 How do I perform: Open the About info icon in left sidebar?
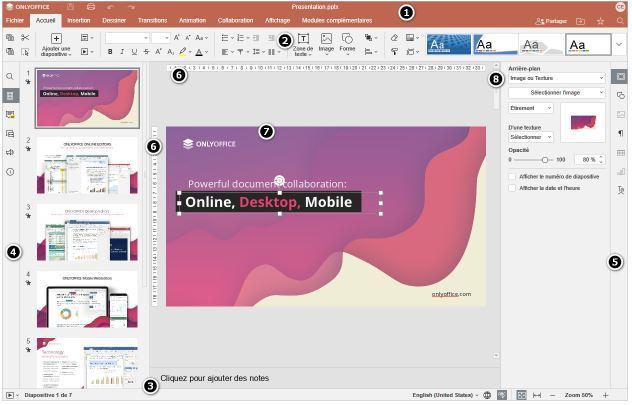(x=10, y=172)
